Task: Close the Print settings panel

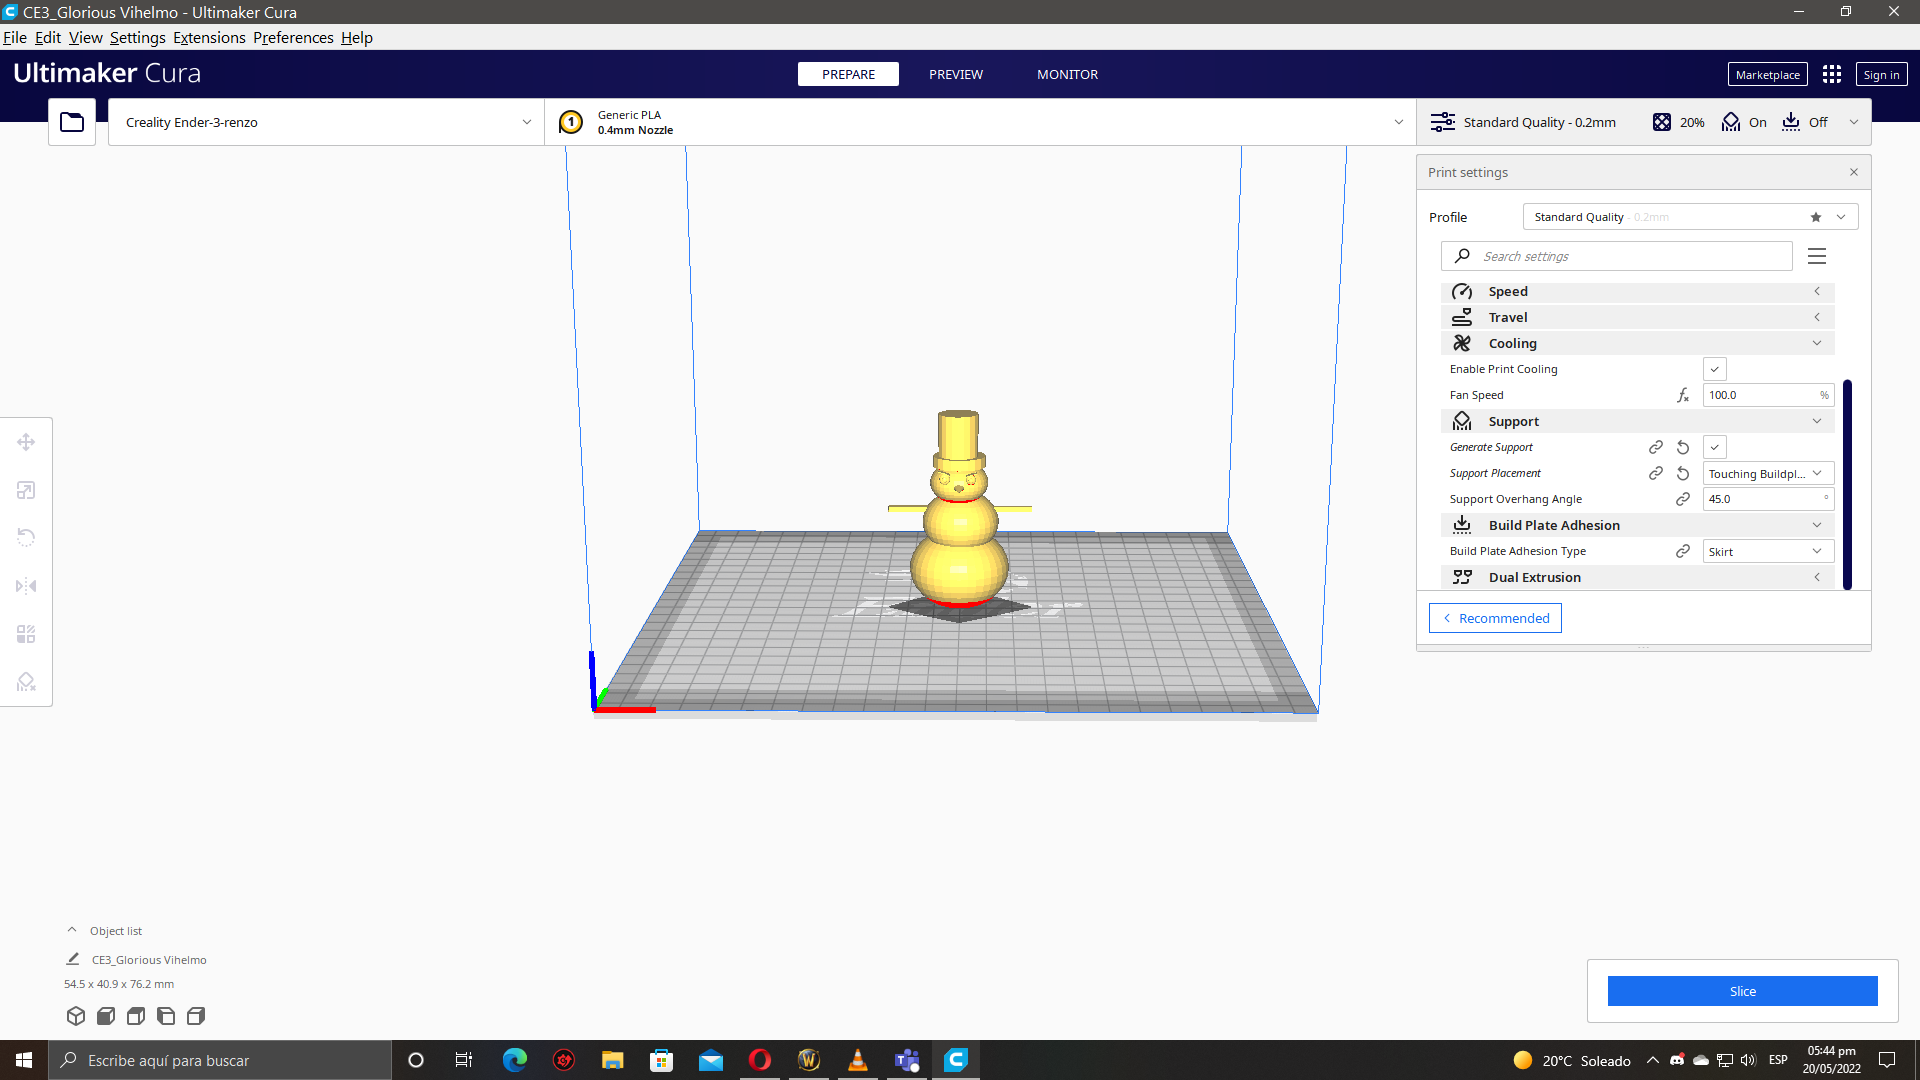Action: pos(1854,172)
